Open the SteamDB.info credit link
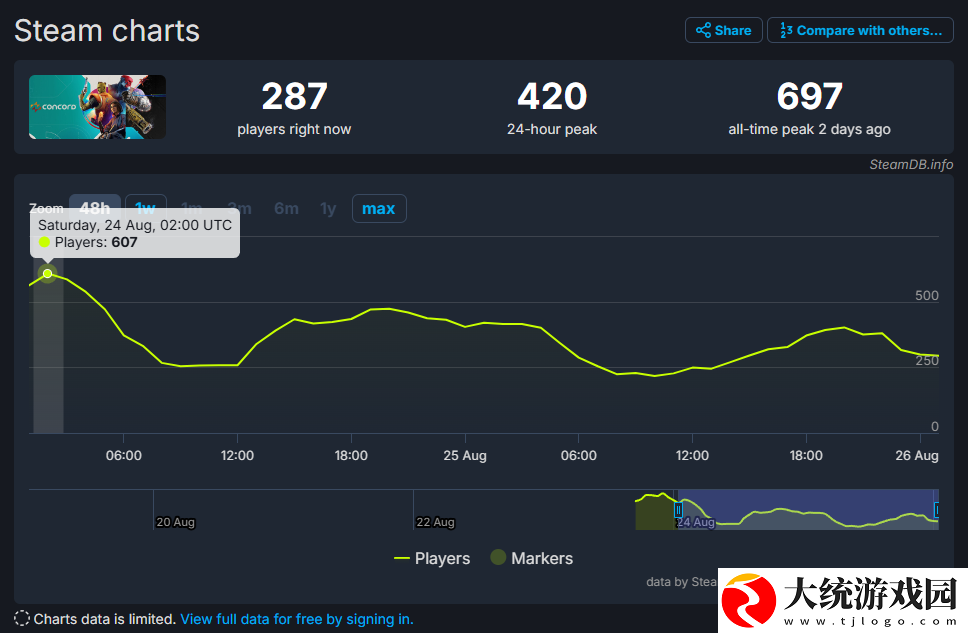 point(911,164)
